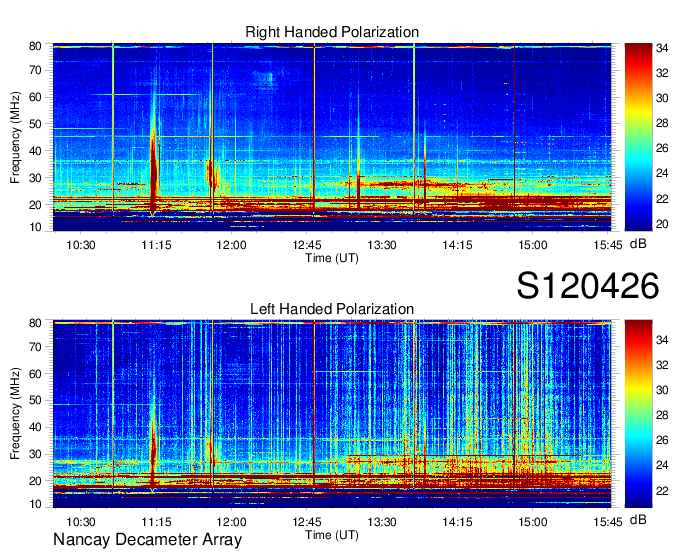Click the 14:15 time tick of Left Handed plot
Viewport: 680px width, 552px height.
457,522
